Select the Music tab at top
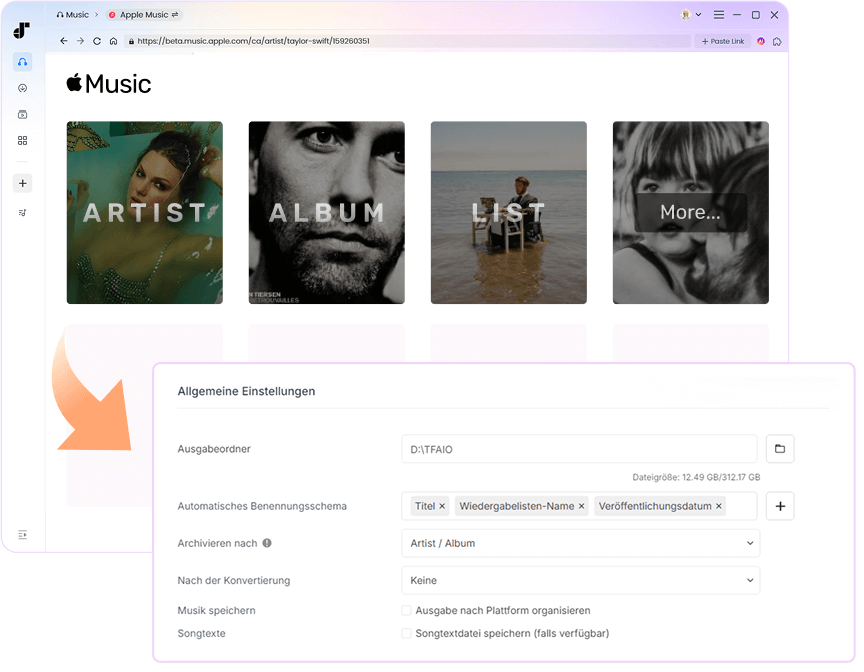 point(73,14)
